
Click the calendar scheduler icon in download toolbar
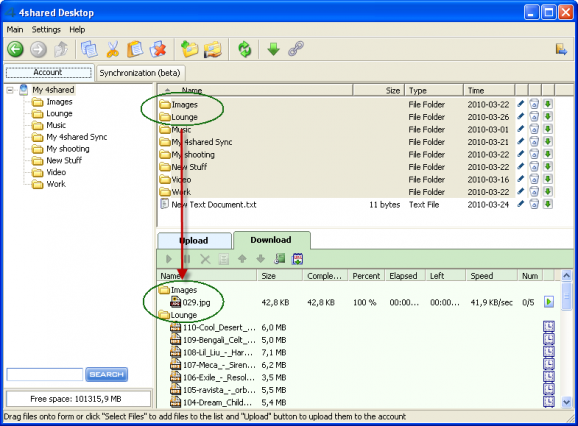point(297,259)
